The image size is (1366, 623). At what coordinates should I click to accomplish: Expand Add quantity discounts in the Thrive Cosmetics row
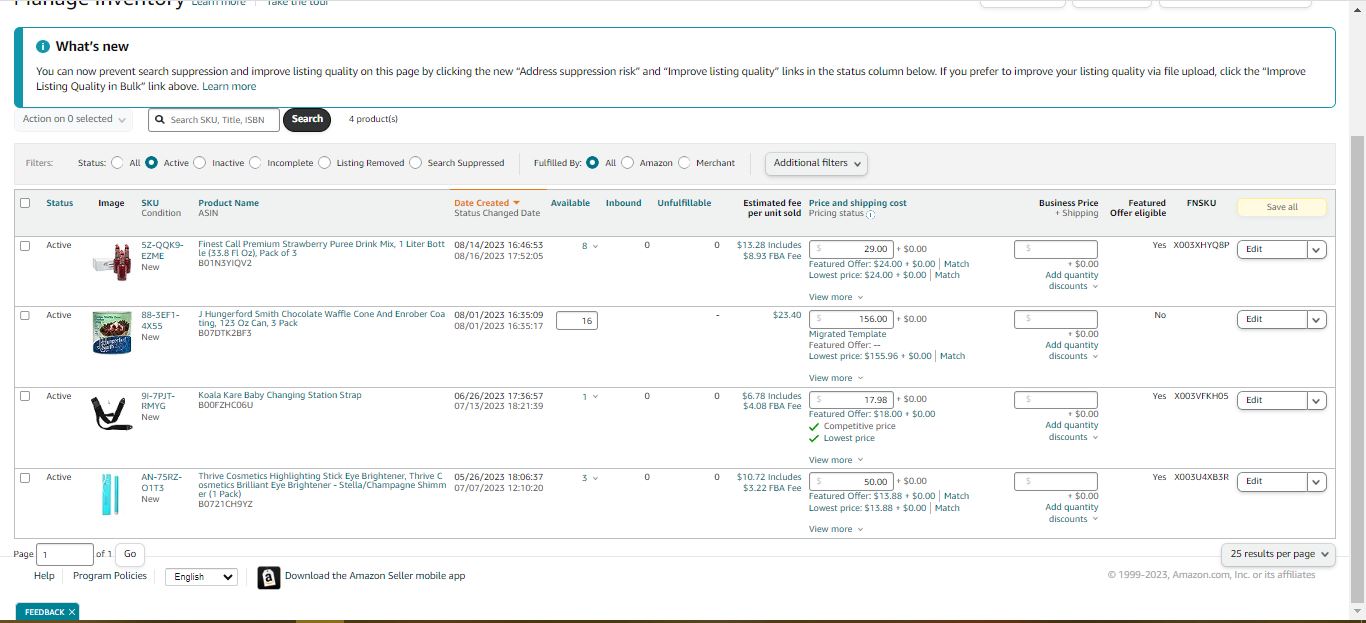pyautogui.click(x=1072, y=513)
